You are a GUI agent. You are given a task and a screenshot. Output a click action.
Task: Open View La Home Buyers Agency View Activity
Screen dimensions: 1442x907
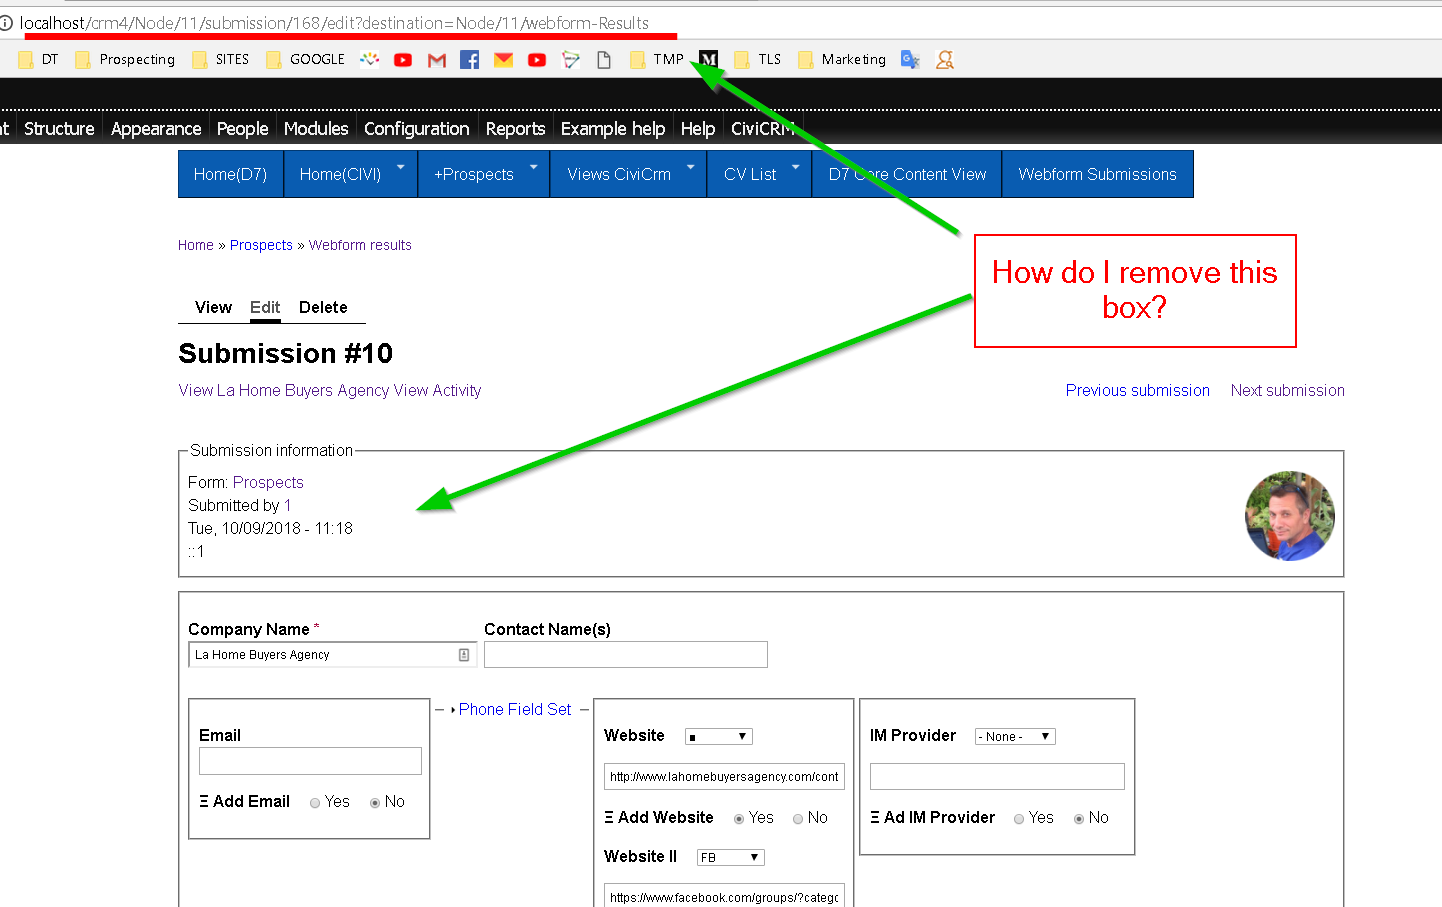(330, 390)
